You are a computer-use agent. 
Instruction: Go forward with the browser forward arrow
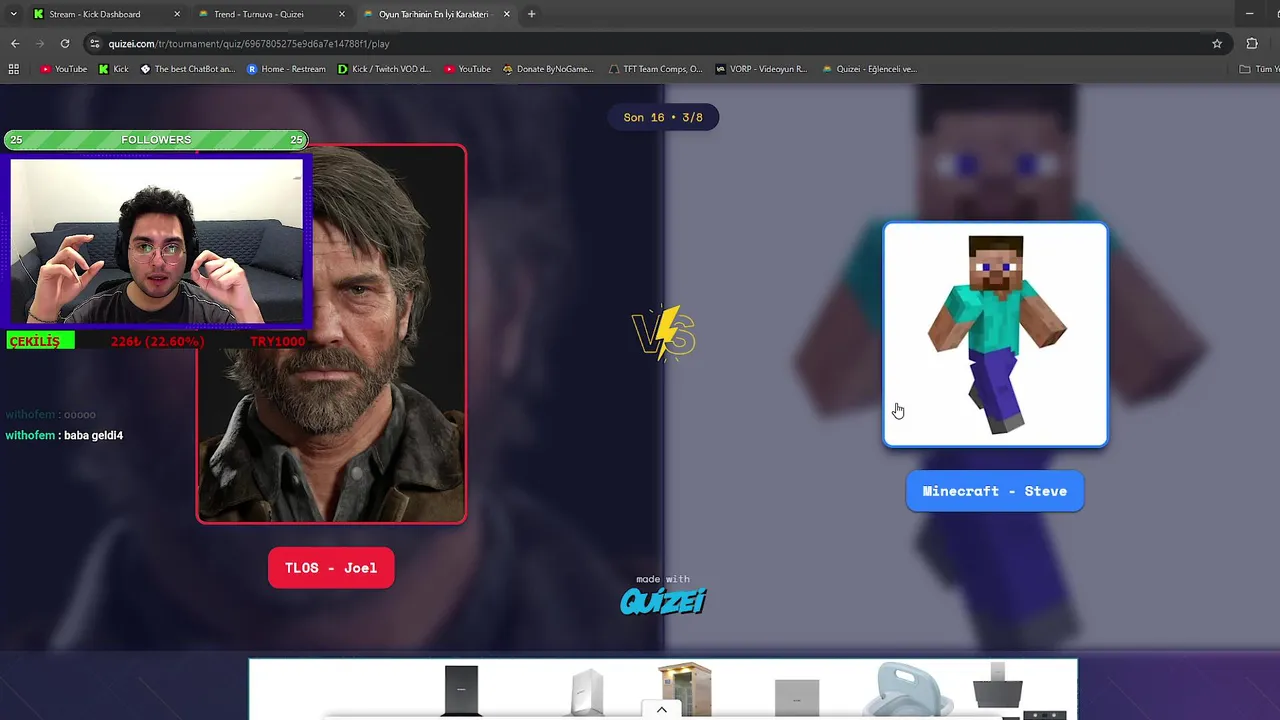(40, 44)
